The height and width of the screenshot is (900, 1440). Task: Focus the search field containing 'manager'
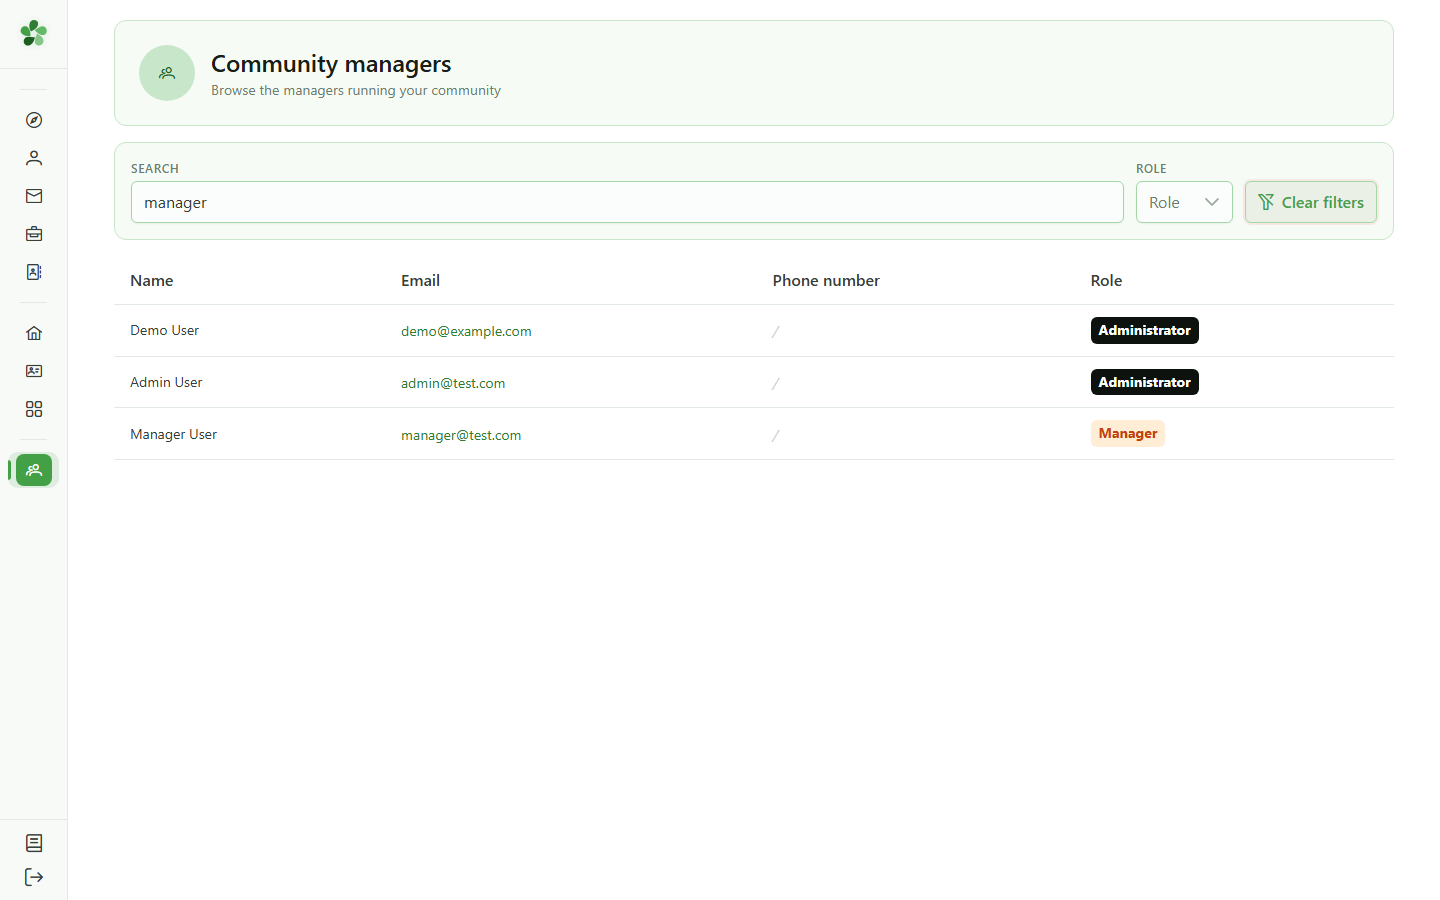click(x=627, y=202)
